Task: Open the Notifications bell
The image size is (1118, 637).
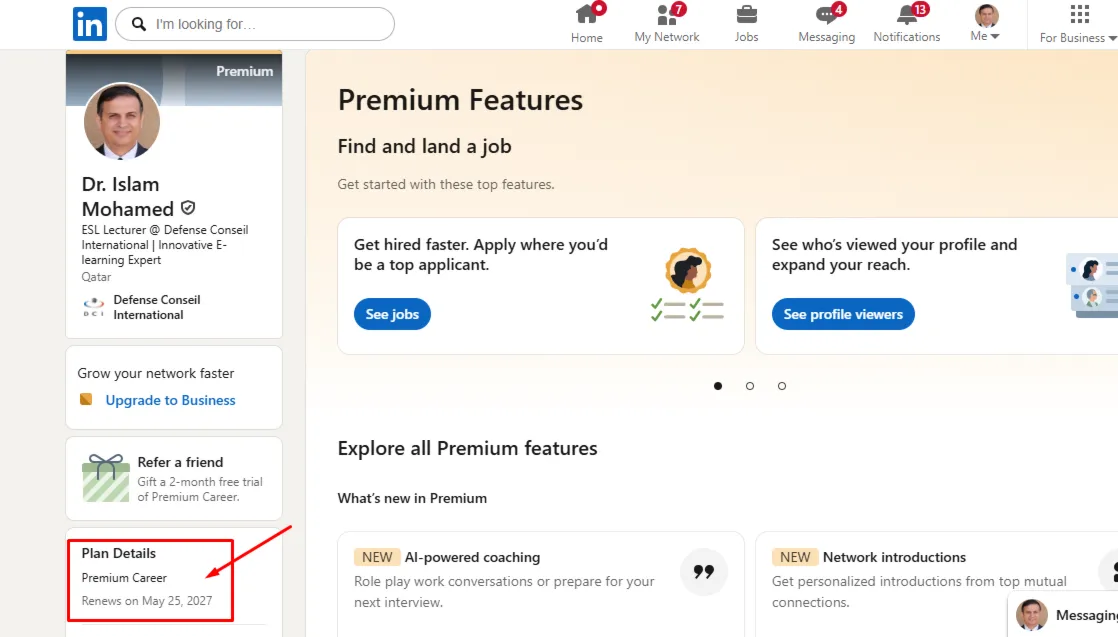Action: click(x=907, y=24)
